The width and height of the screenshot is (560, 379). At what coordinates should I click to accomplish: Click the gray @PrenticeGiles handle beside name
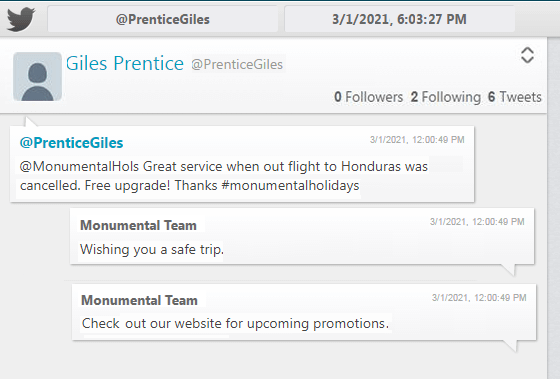(237, 64)
